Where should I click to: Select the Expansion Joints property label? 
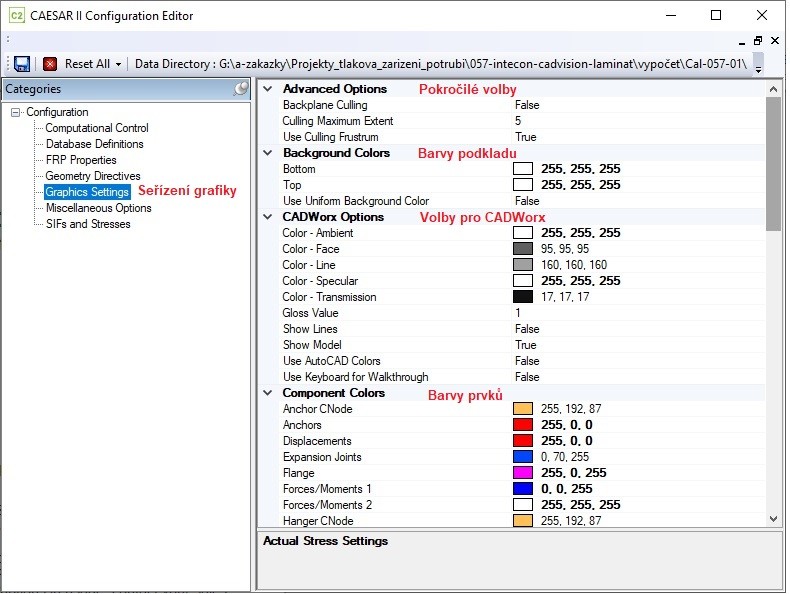click(x=322, y=457)
